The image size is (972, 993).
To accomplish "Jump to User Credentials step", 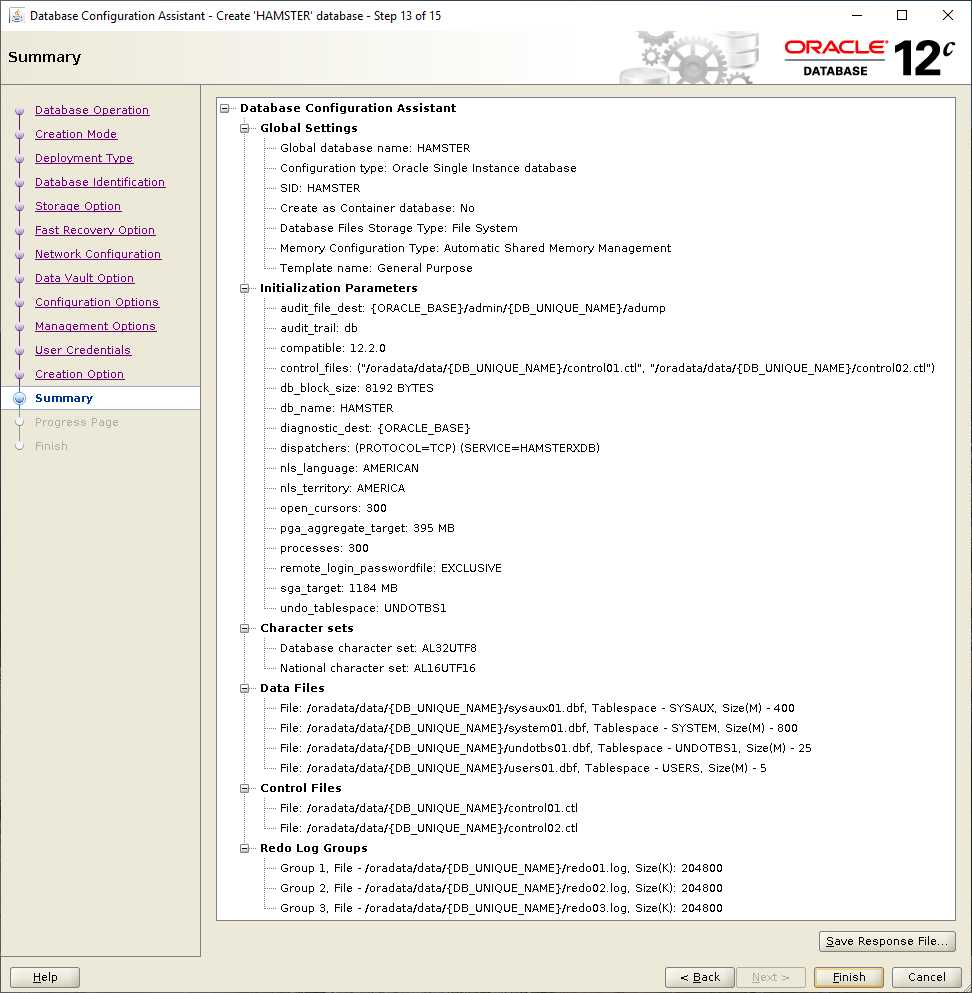I will 83,350.
